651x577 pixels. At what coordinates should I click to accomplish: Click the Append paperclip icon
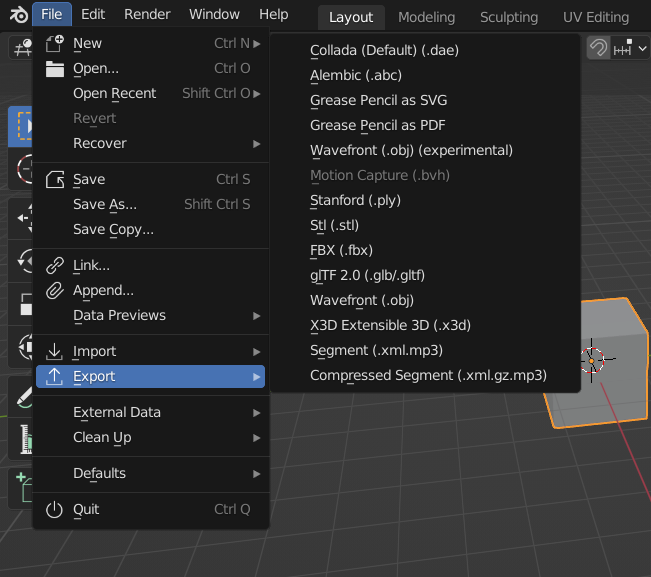[x=54, y=290]
